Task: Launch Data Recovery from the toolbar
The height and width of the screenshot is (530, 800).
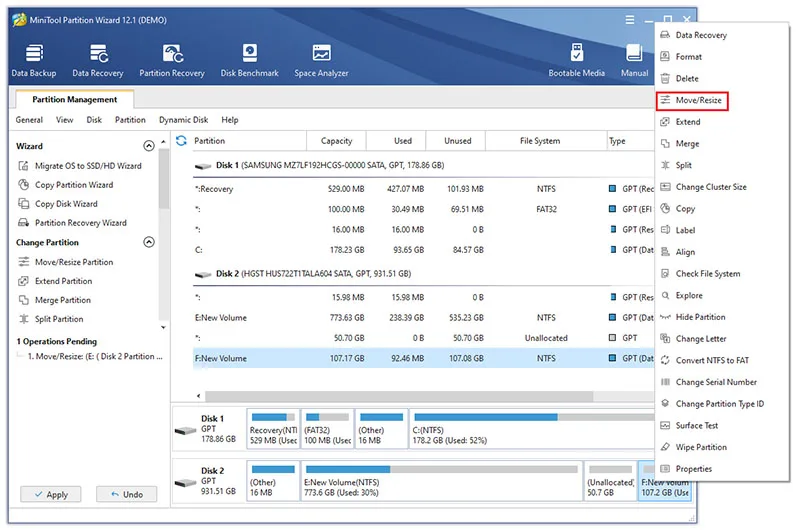Action: (x=98, y=61)
